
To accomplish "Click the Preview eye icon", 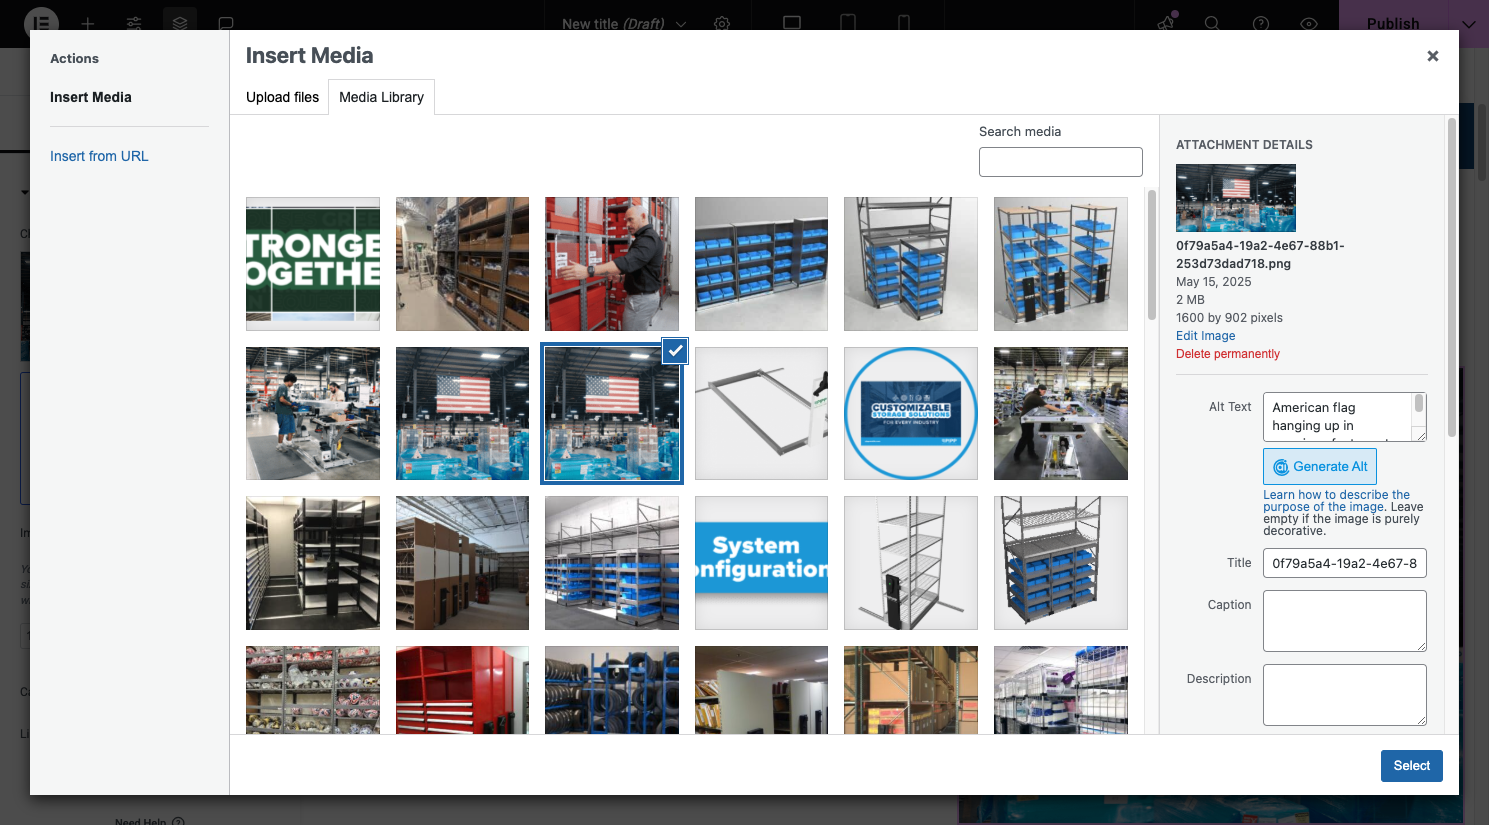I will [1309, 23].
